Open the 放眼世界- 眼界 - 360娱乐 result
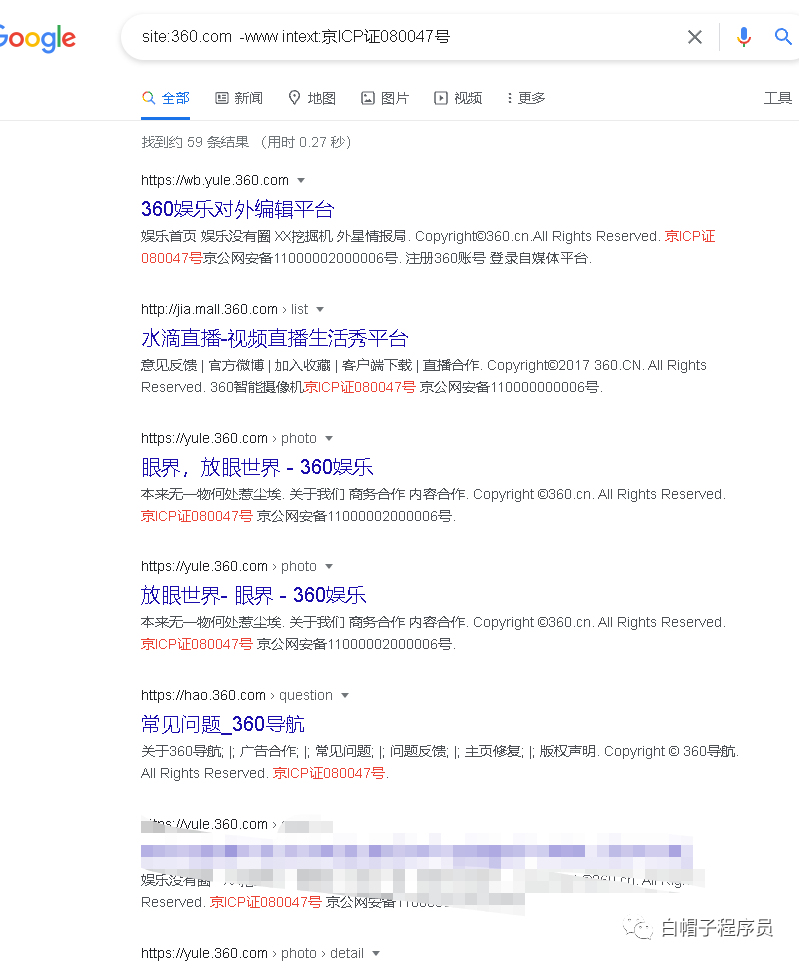 point(253,595)
